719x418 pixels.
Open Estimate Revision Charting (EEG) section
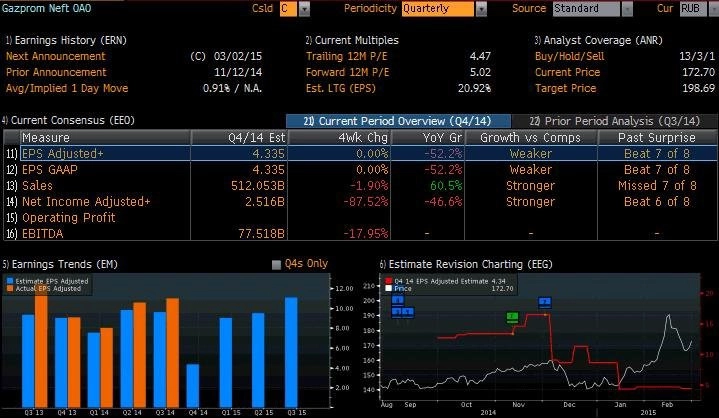pyautogui.click(x=466, y=264)
